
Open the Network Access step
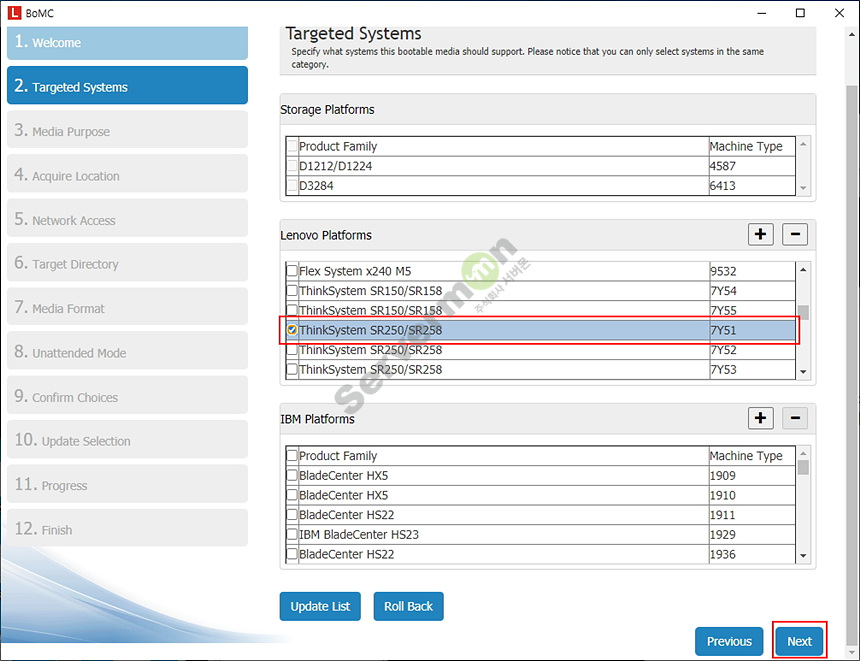127,219
